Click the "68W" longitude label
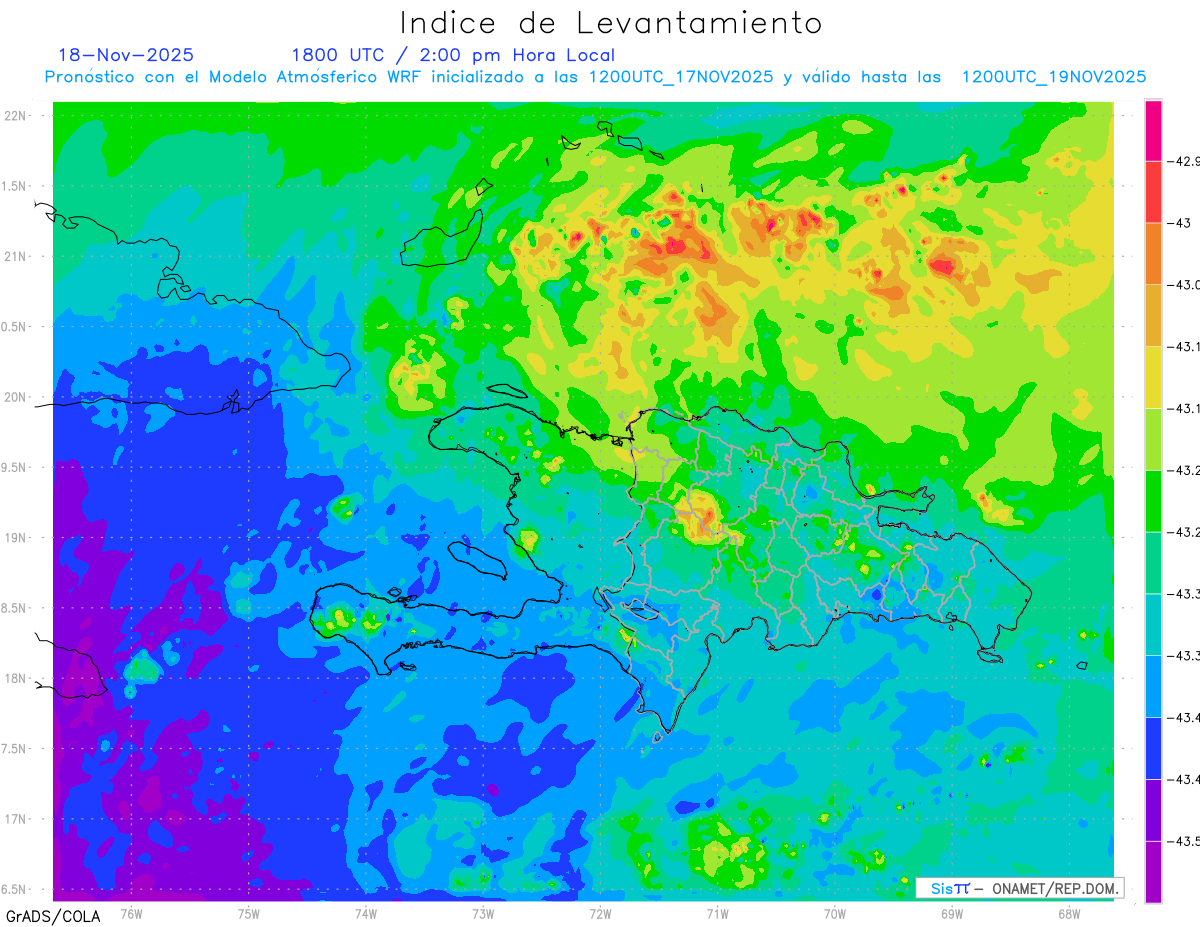Screen dimensions: 1200x927 [1069, 912]
